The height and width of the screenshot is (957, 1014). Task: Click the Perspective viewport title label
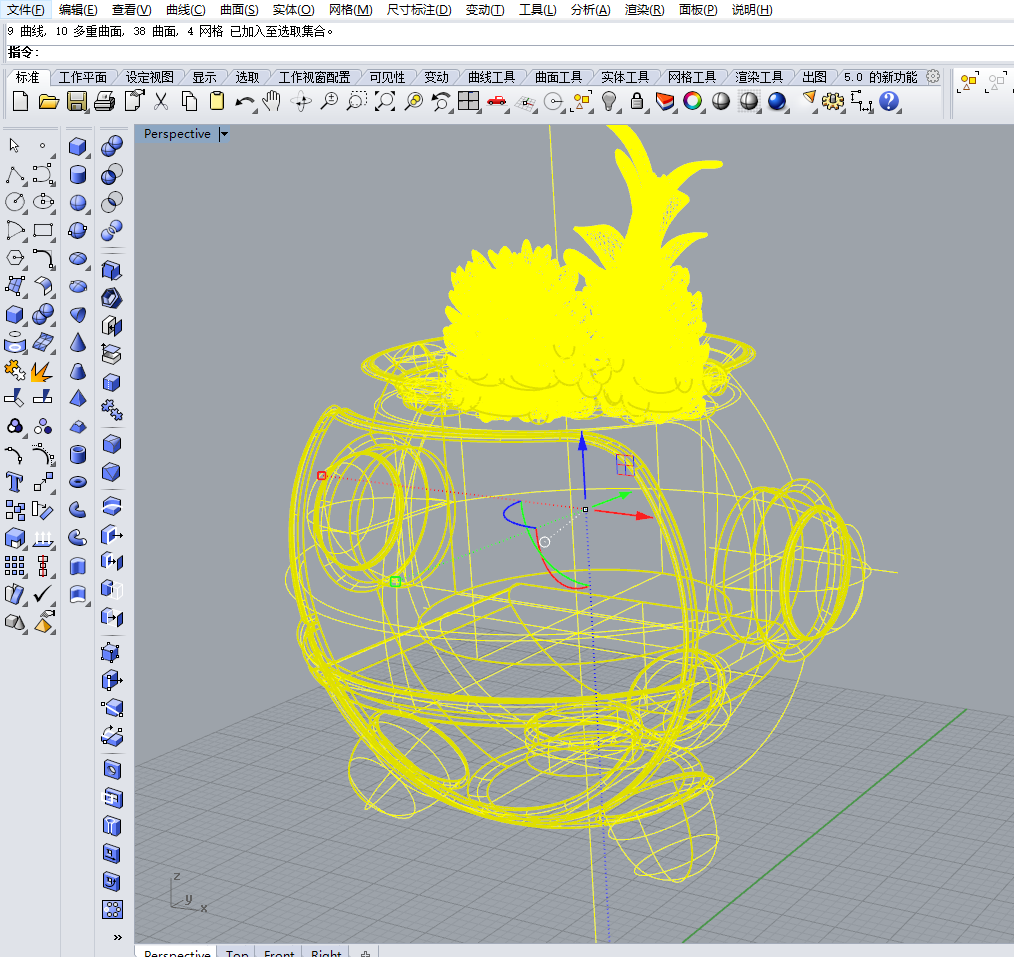(x=177, y=134)
